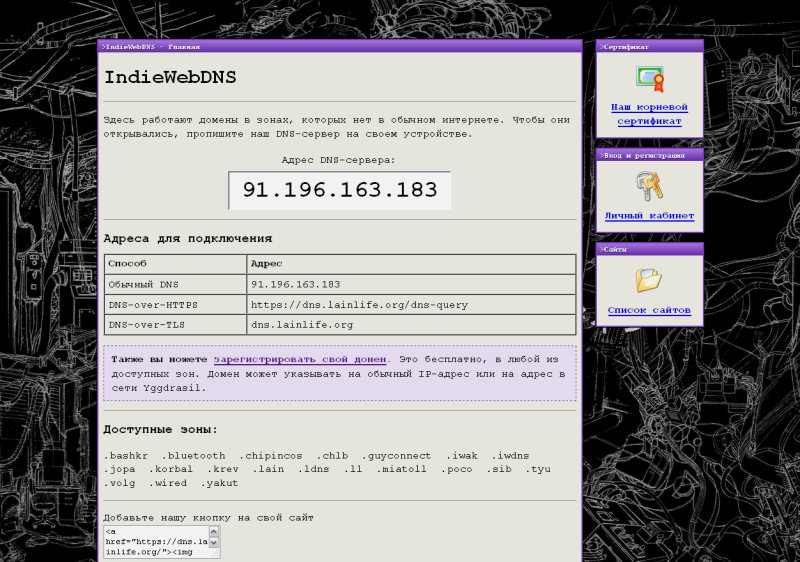Click the 91.196.163.183 cell in the table

[x=411, y=285]
